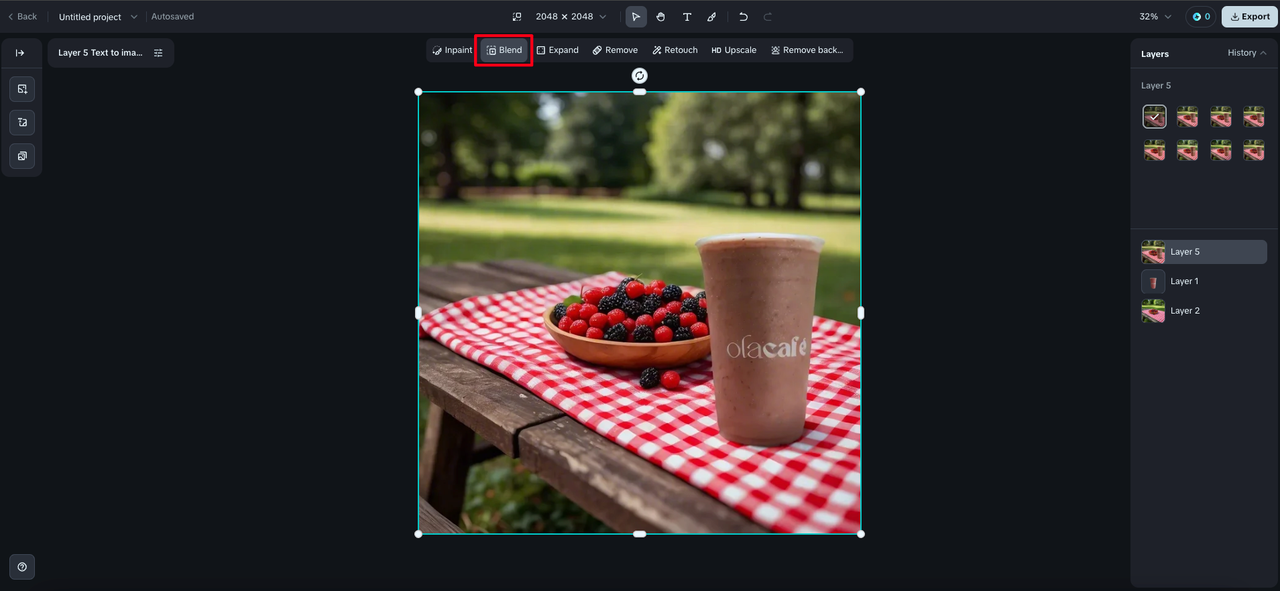Screen dimensions: 1280x591
Task: Click the bottom stacked-images icon in left sidebar
Action: [x=22, y=156]
